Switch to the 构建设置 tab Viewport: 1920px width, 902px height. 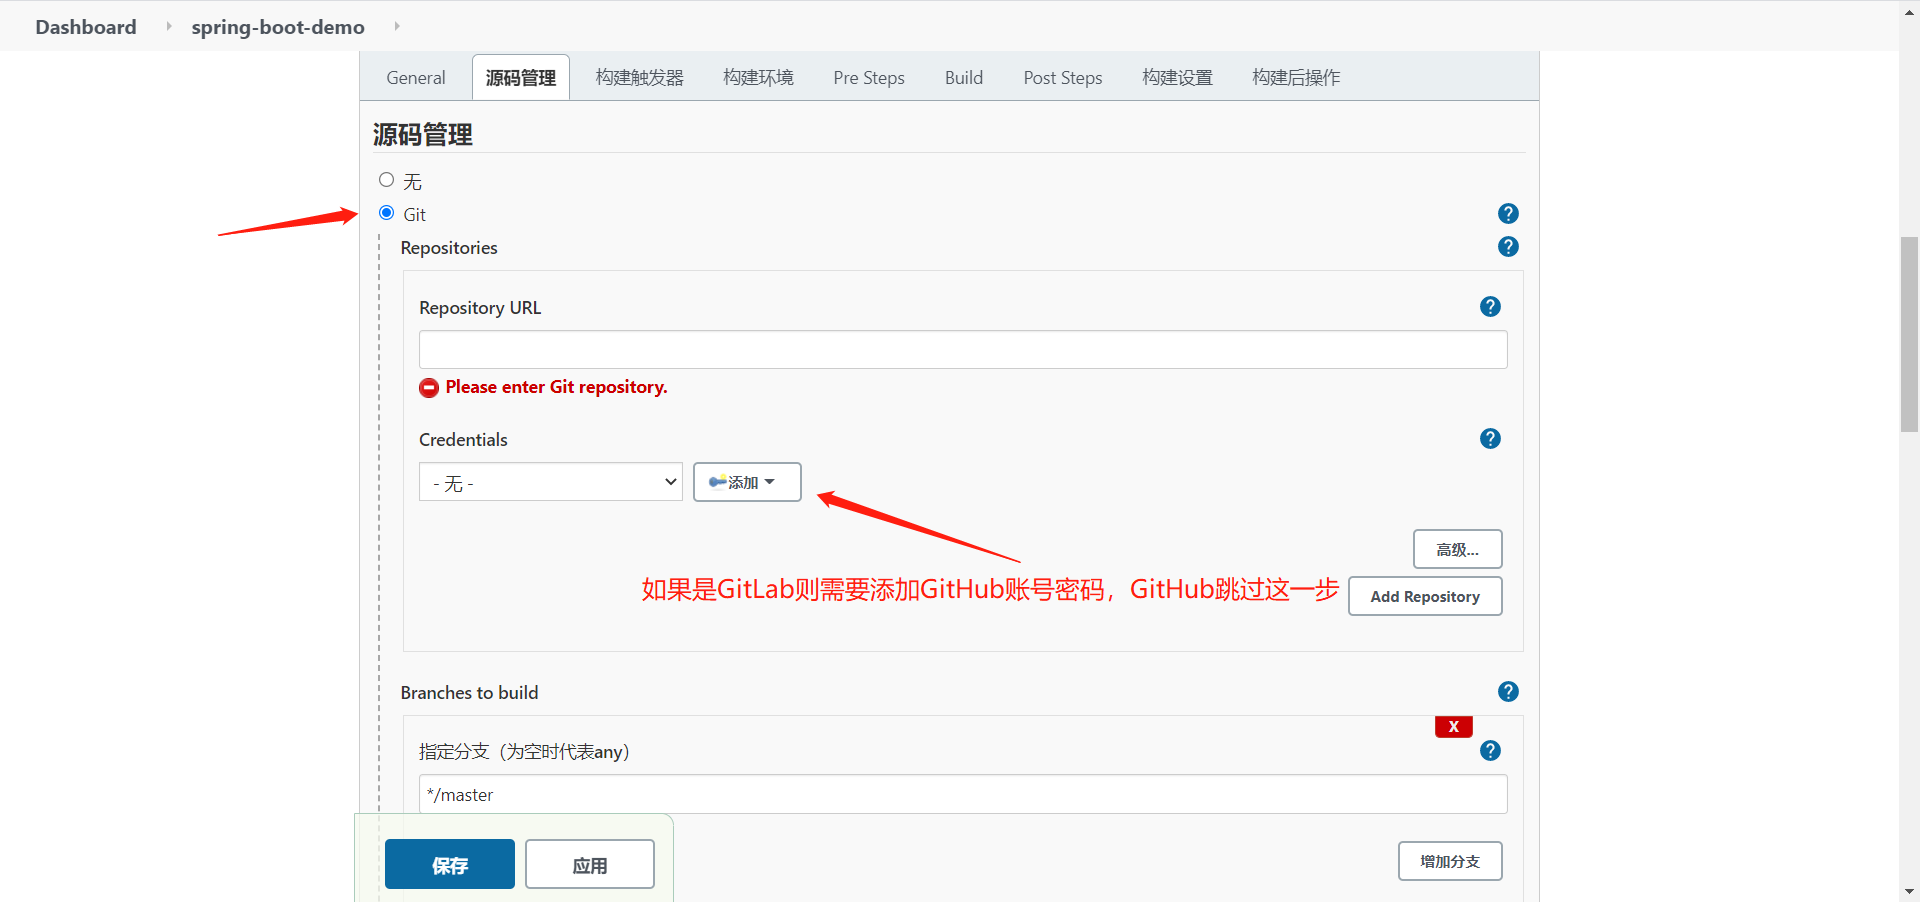tap(1178, 78)
